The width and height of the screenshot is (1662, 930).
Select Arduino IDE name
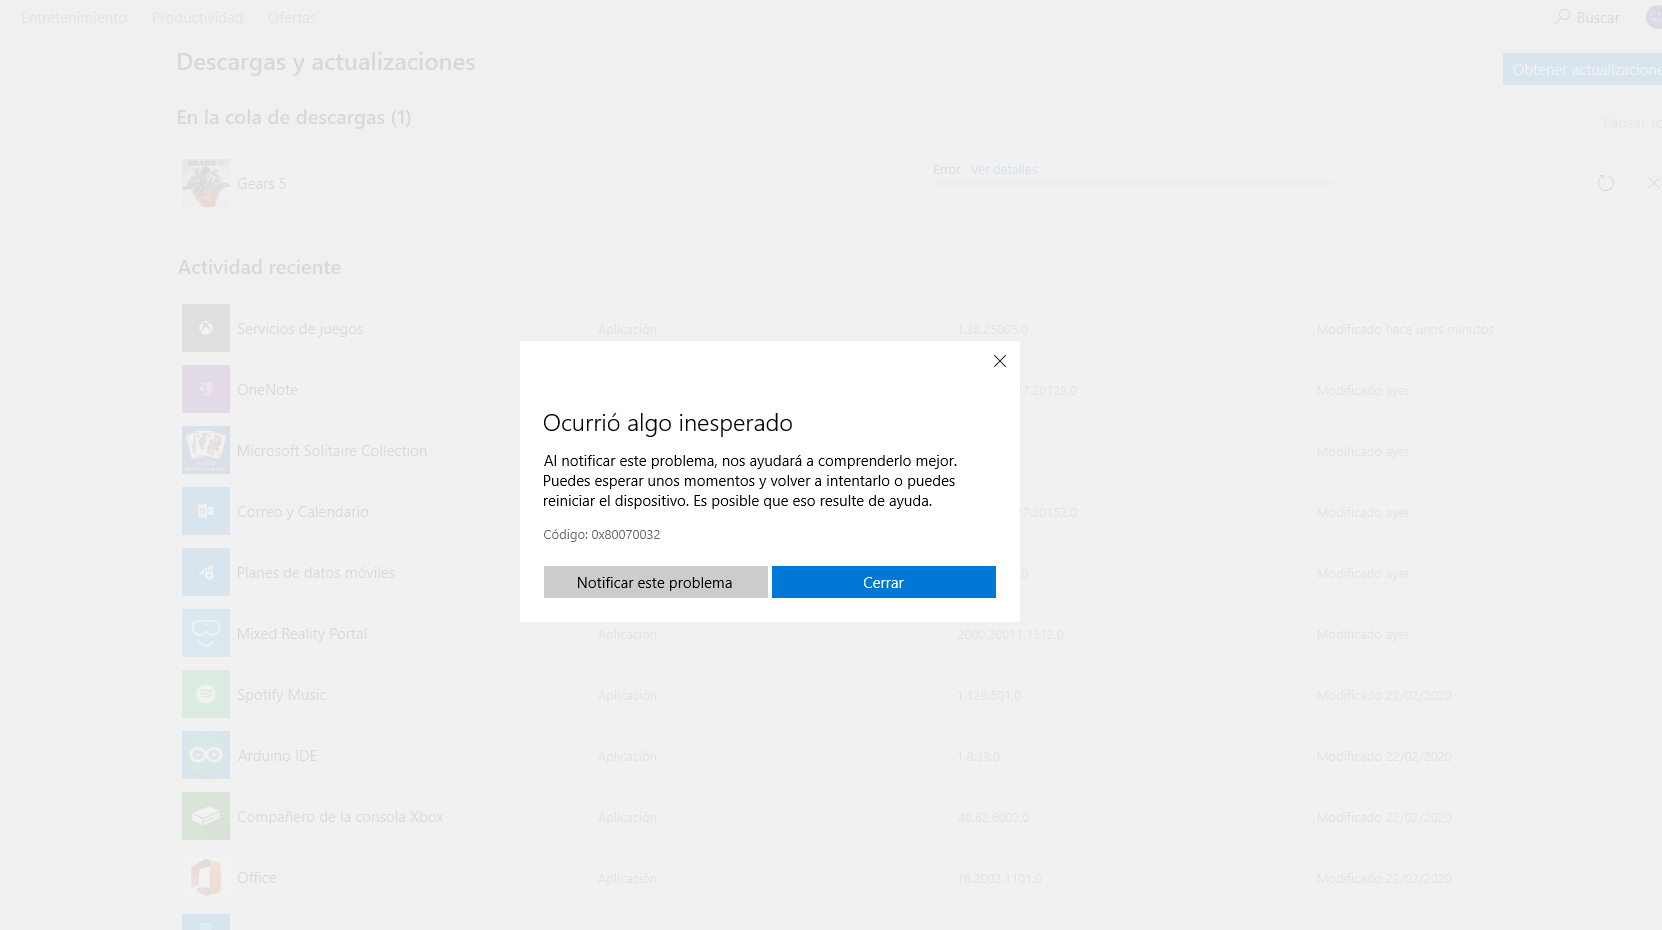click(277, 756)
